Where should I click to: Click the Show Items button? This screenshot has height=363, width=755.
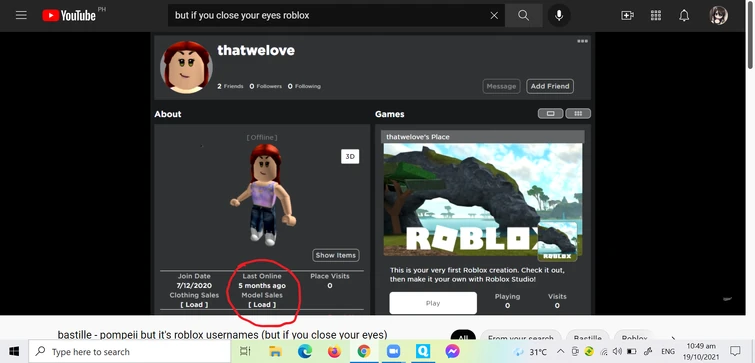(x=336, y=255)
